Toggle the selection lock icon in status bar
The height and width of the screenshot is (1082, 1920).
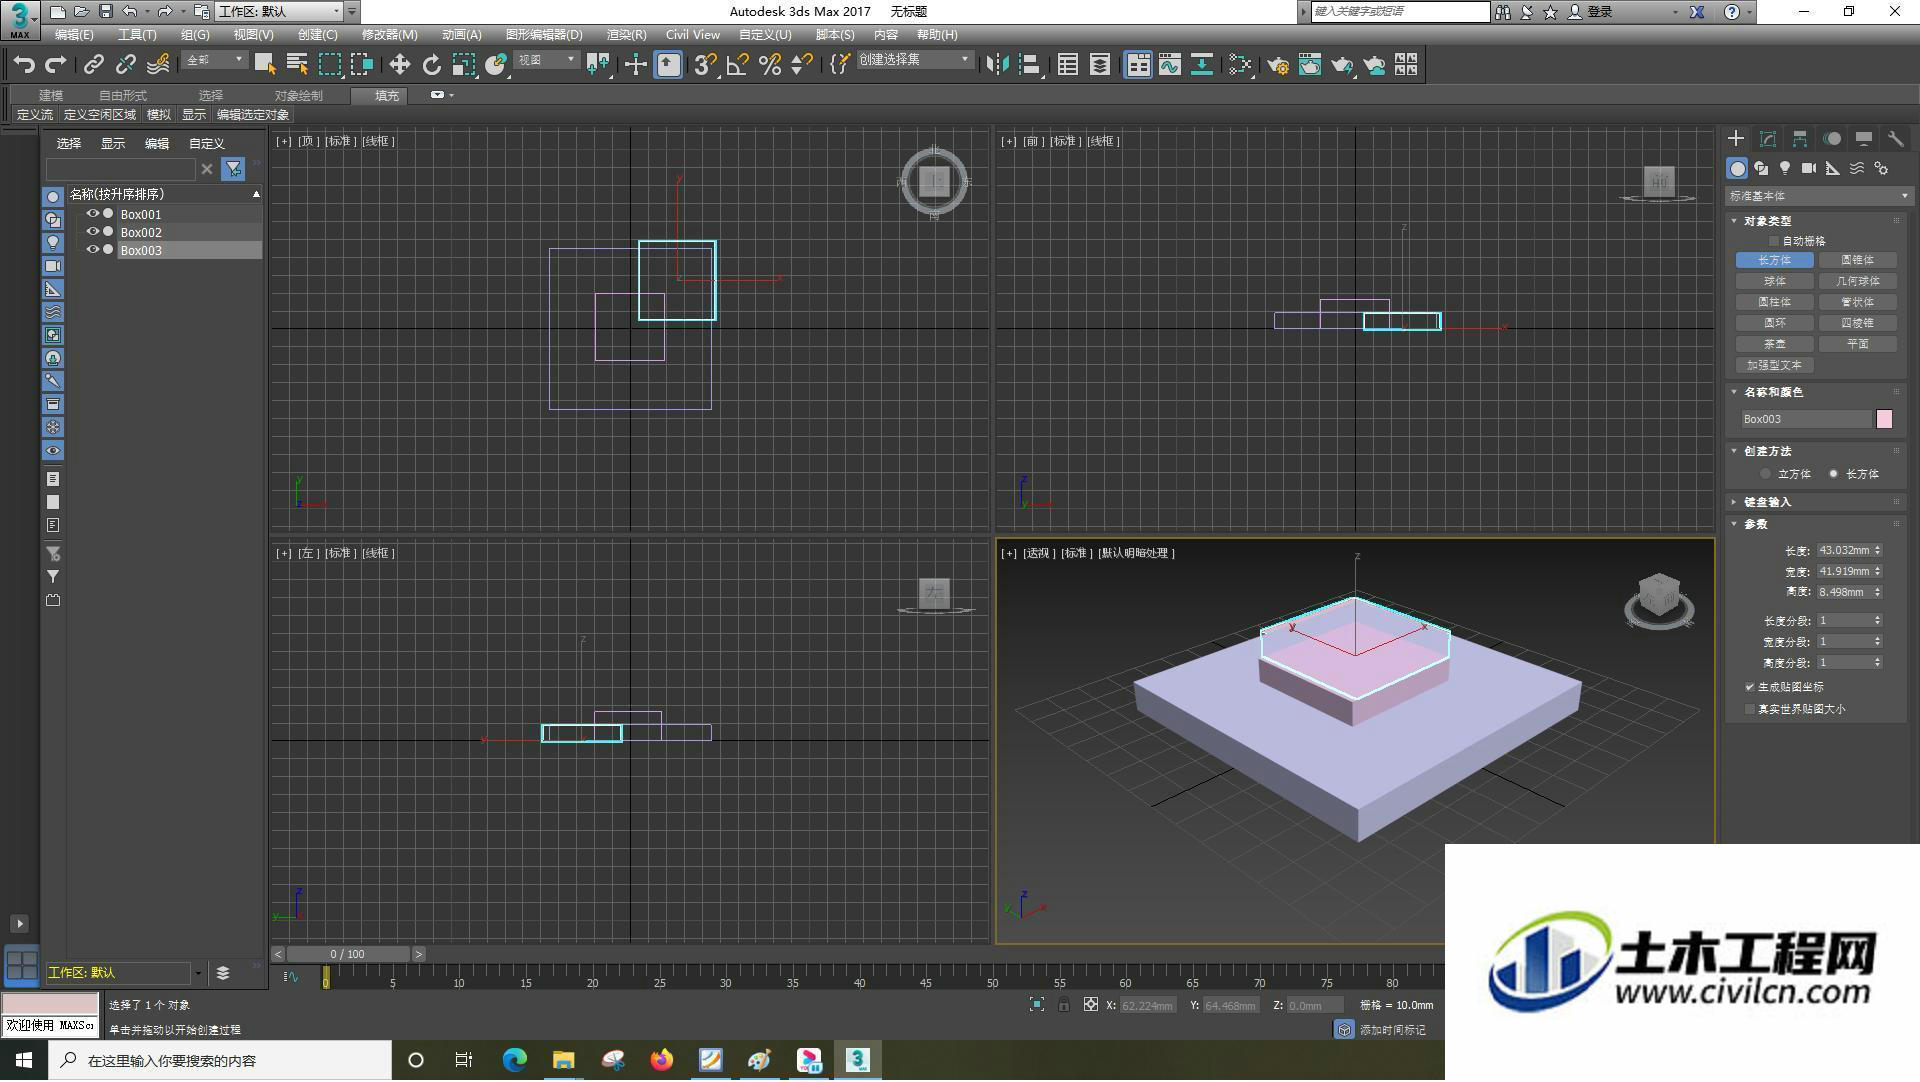(1064, 1005)
